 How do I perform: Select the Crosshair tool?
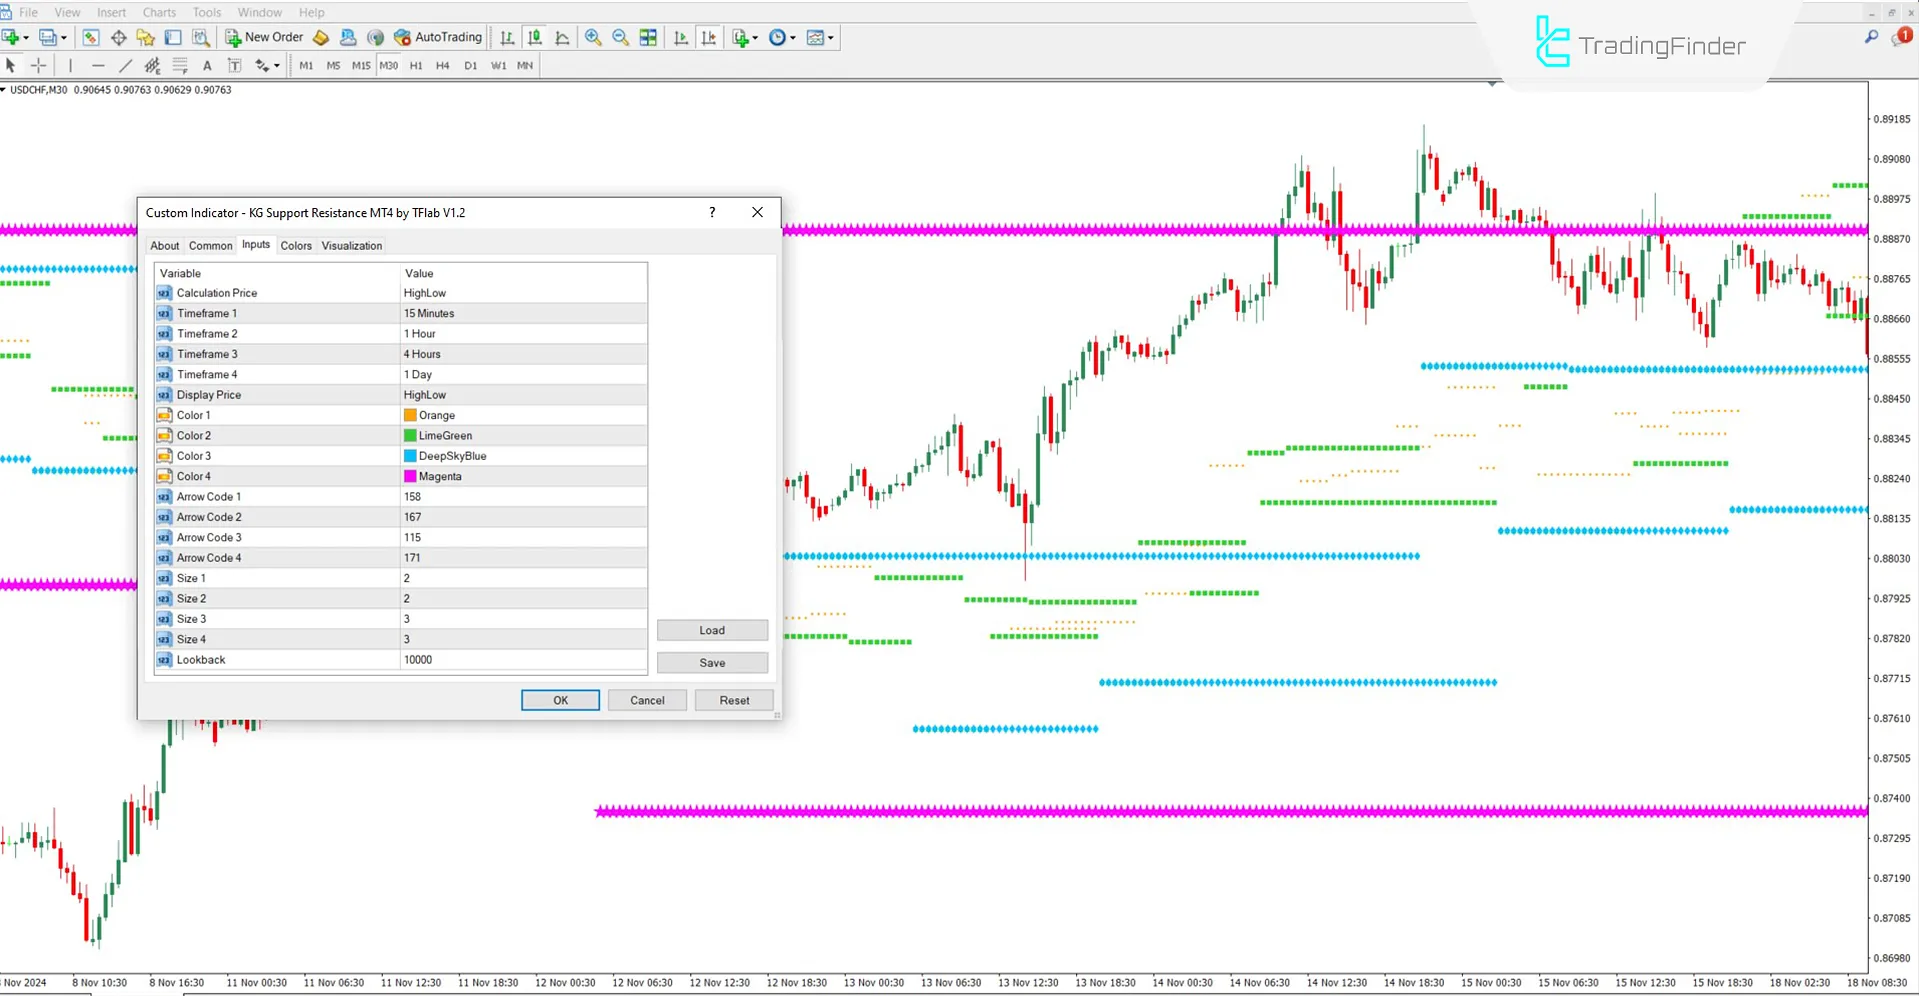(x=38, y=65)
